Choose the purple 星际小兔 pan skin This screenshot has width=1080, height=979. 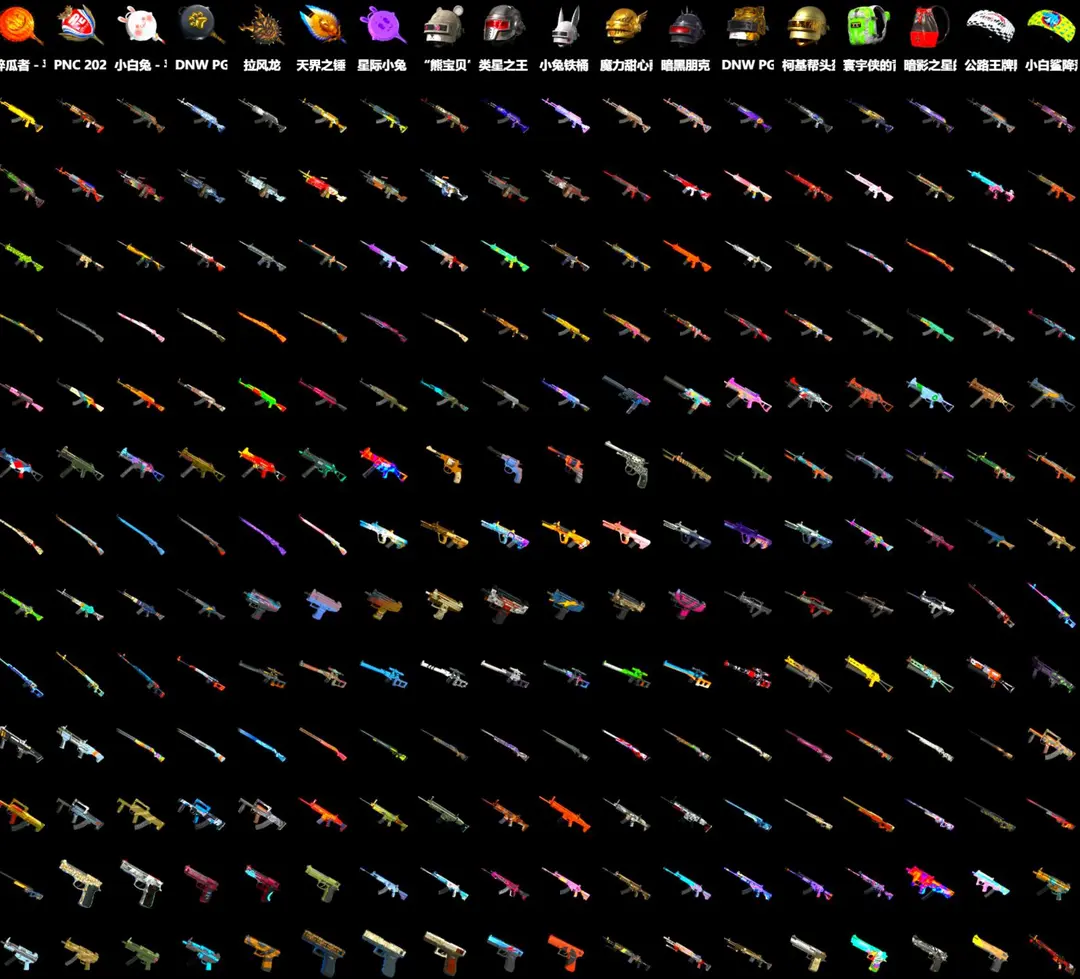[382, 25]
